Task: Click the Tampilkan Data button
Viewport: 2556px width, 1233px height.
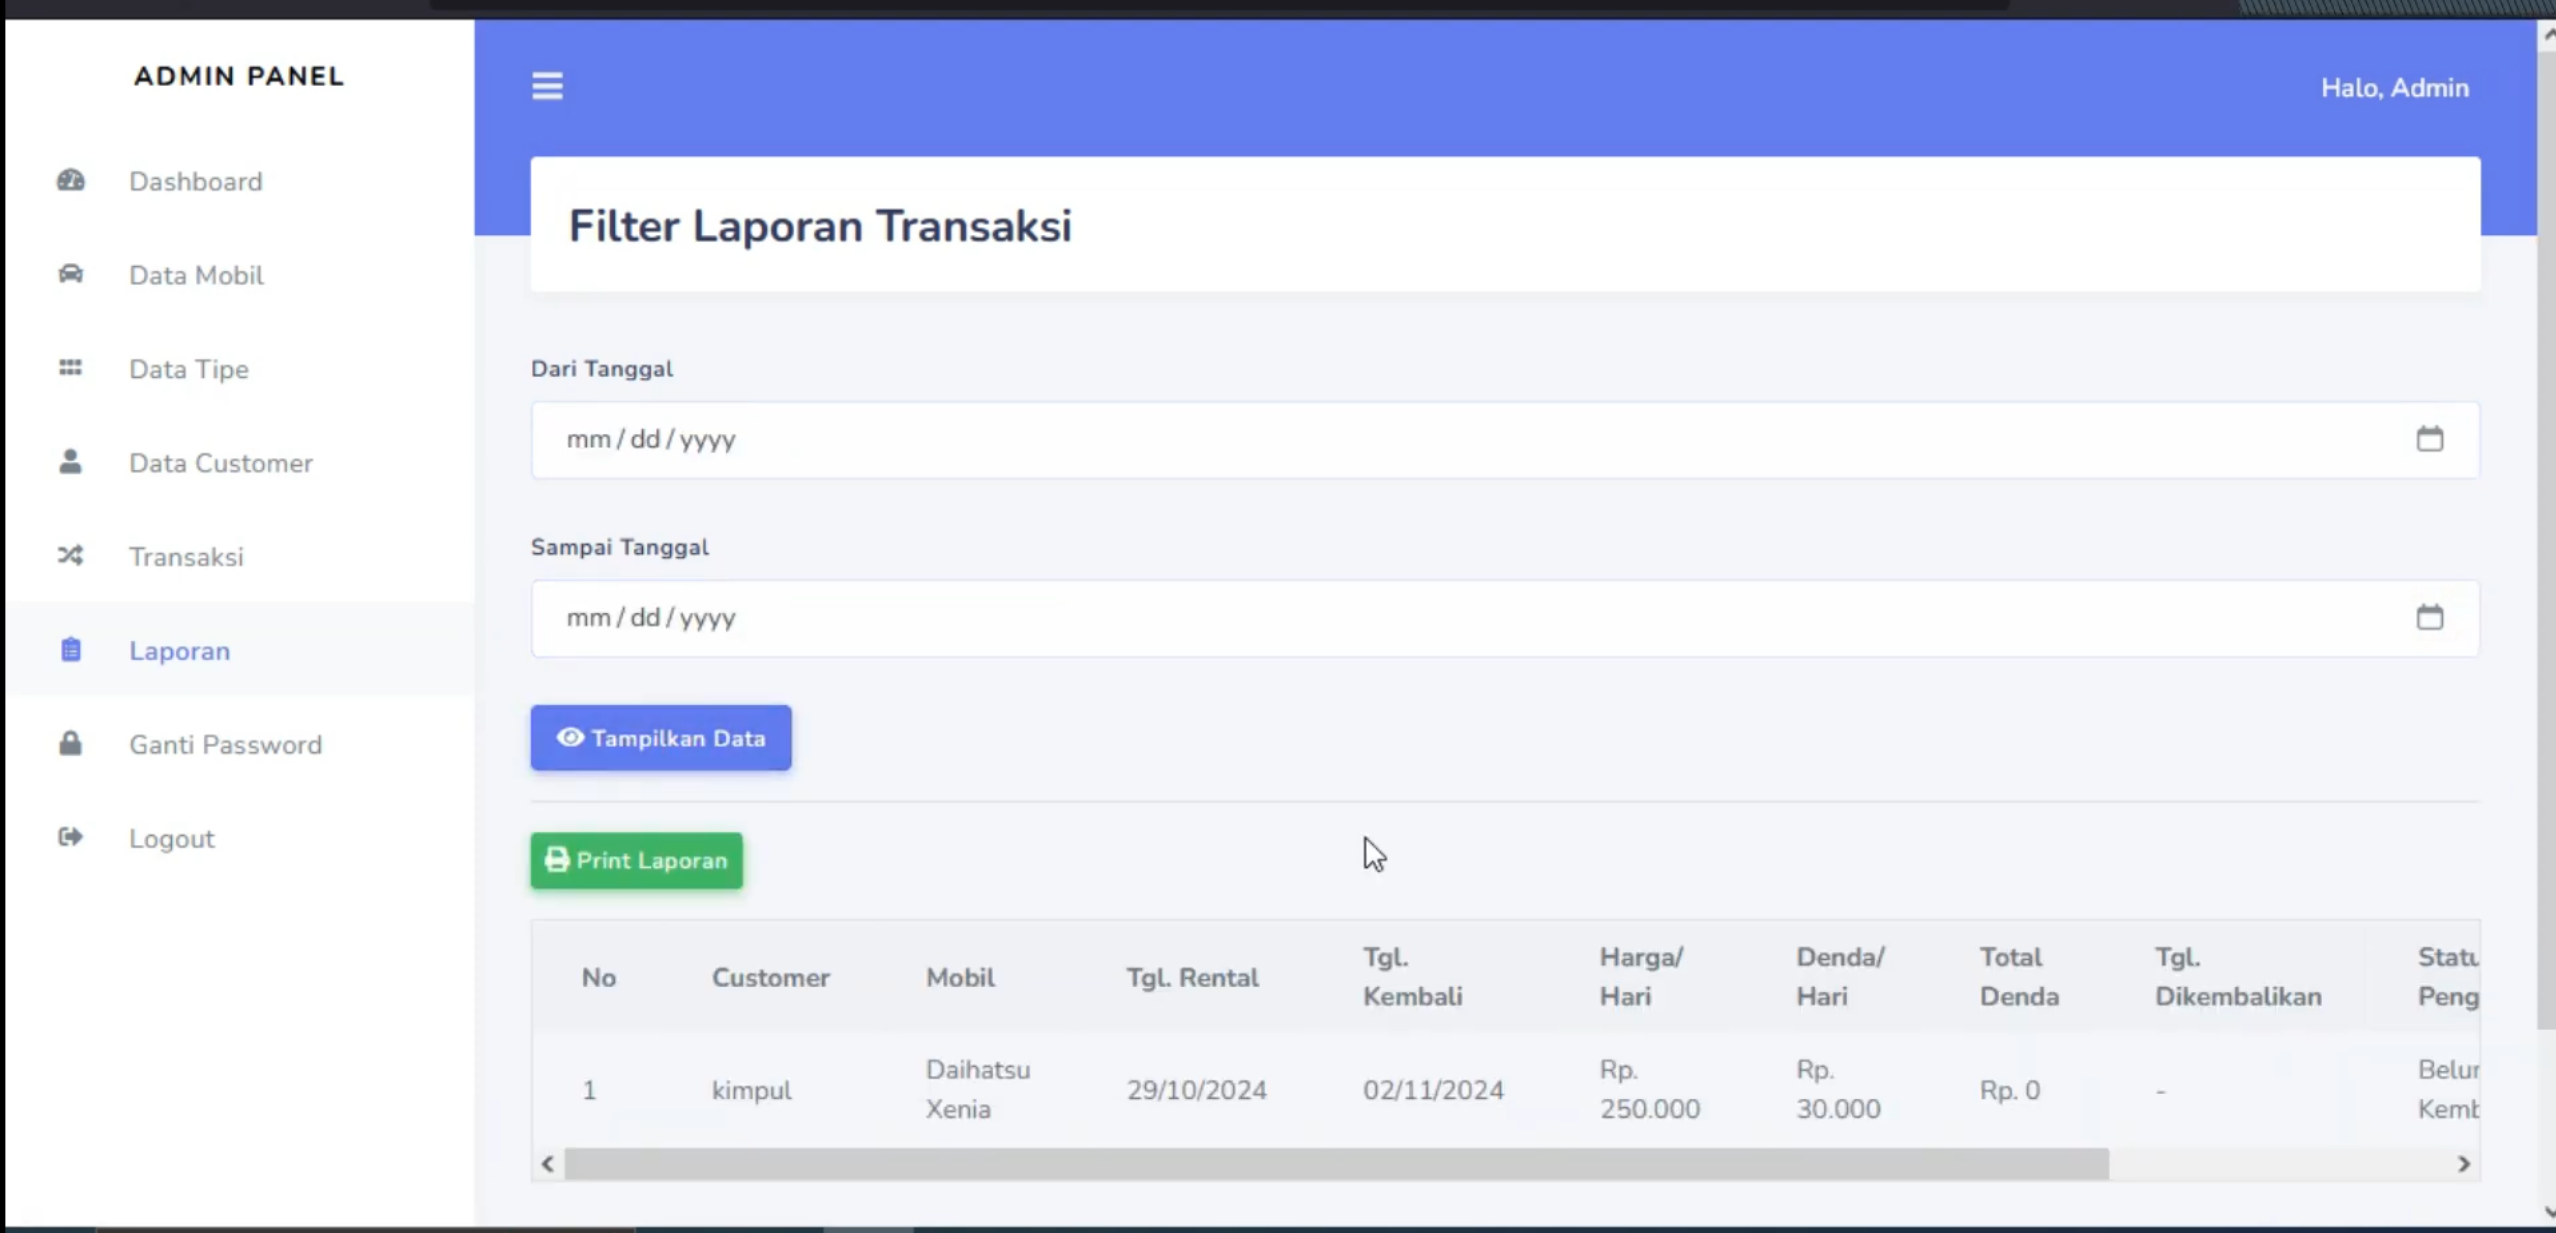Action: (661, 738)
